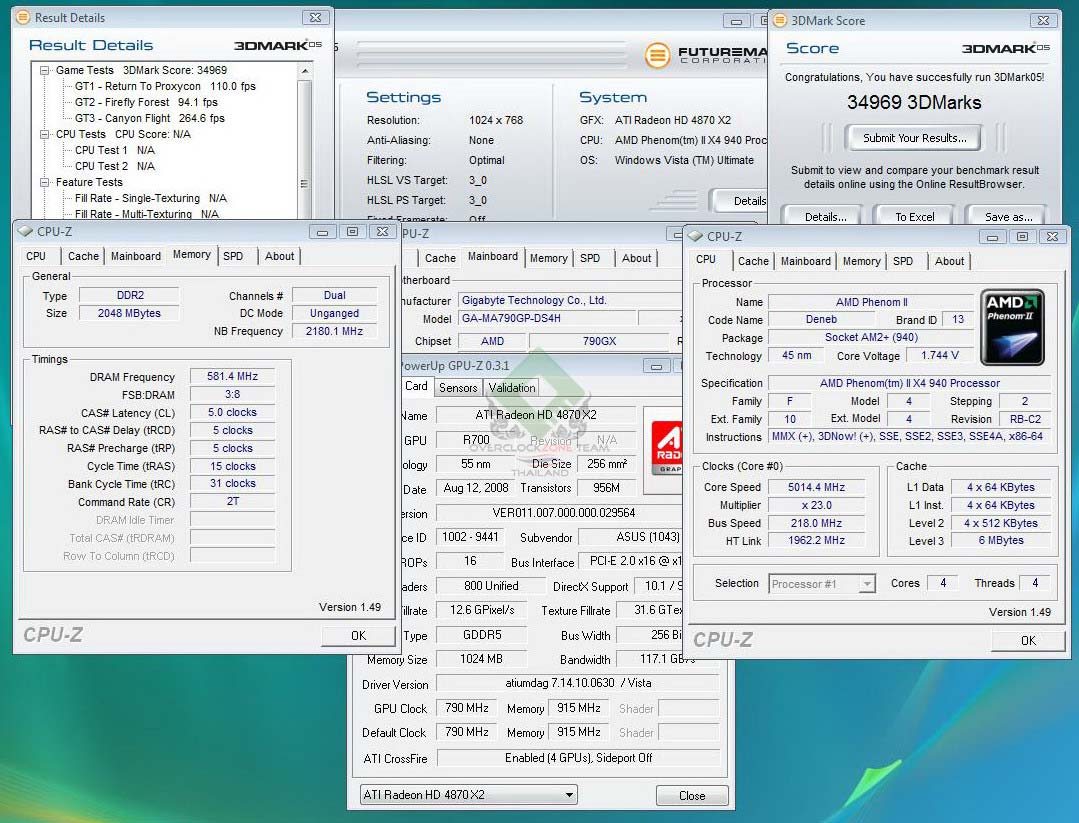Open Mainboard tab in left CPU-Z window
This screenshot has height=823, width=1079.
click(x=136, y=256)
